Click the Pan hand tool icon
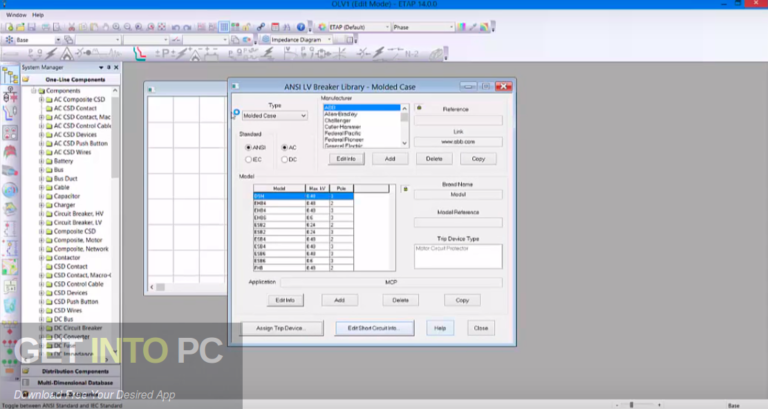Screen dimensions: 768x409 tap(105, 27)
